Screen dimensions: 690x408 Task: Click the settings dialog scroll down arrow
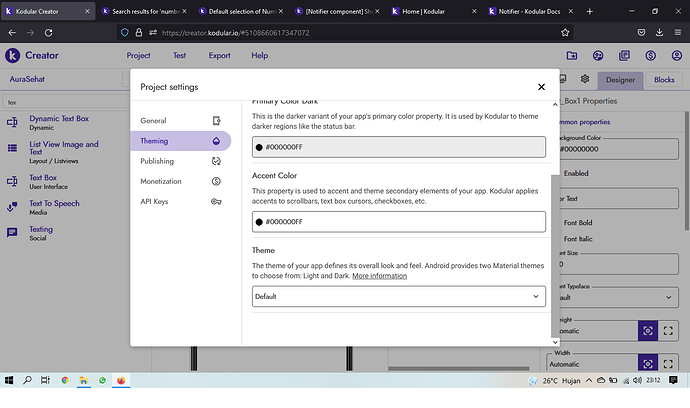pos(555,342)
